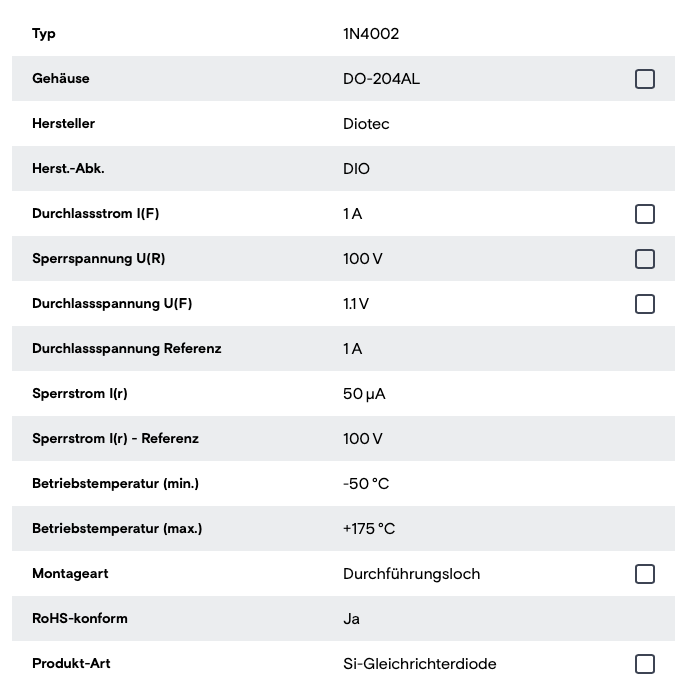681x676 pixels.
Task: Click the Herst.-Abk. label
Action: click(x=68, y=168)
